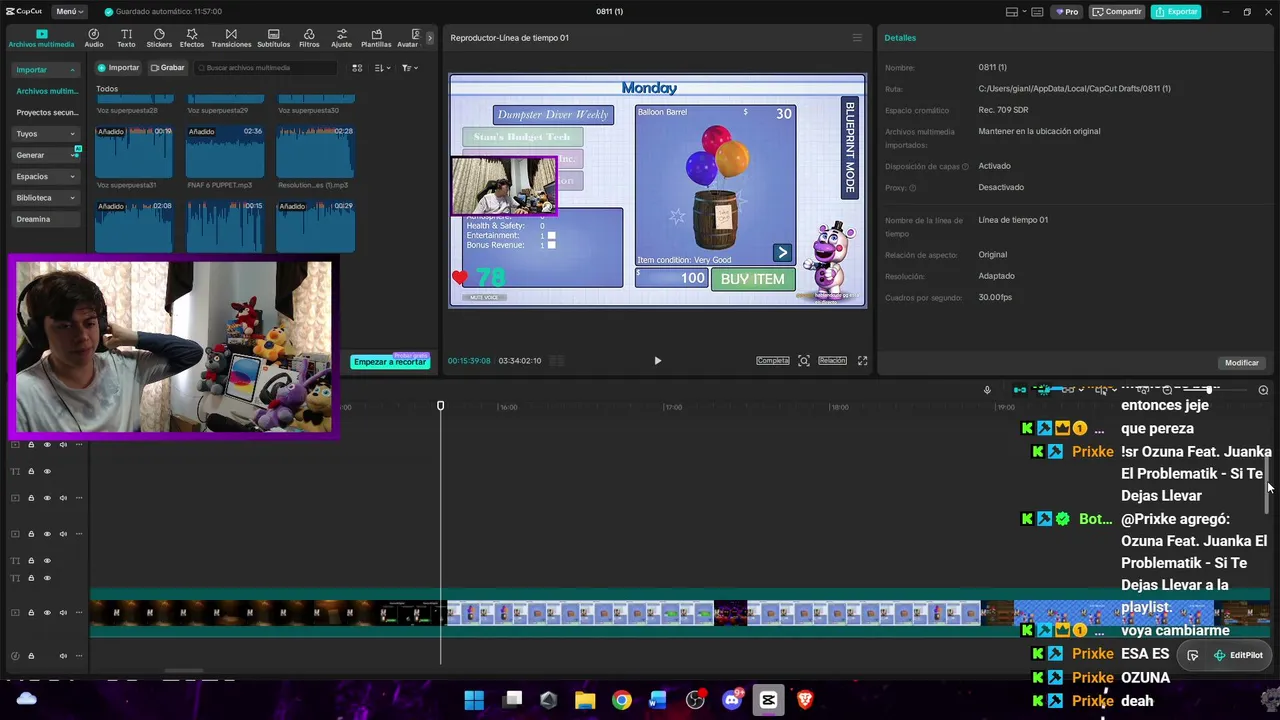Switch to the Texto tab
1280x720 pixels.
[x=126, y=38]
